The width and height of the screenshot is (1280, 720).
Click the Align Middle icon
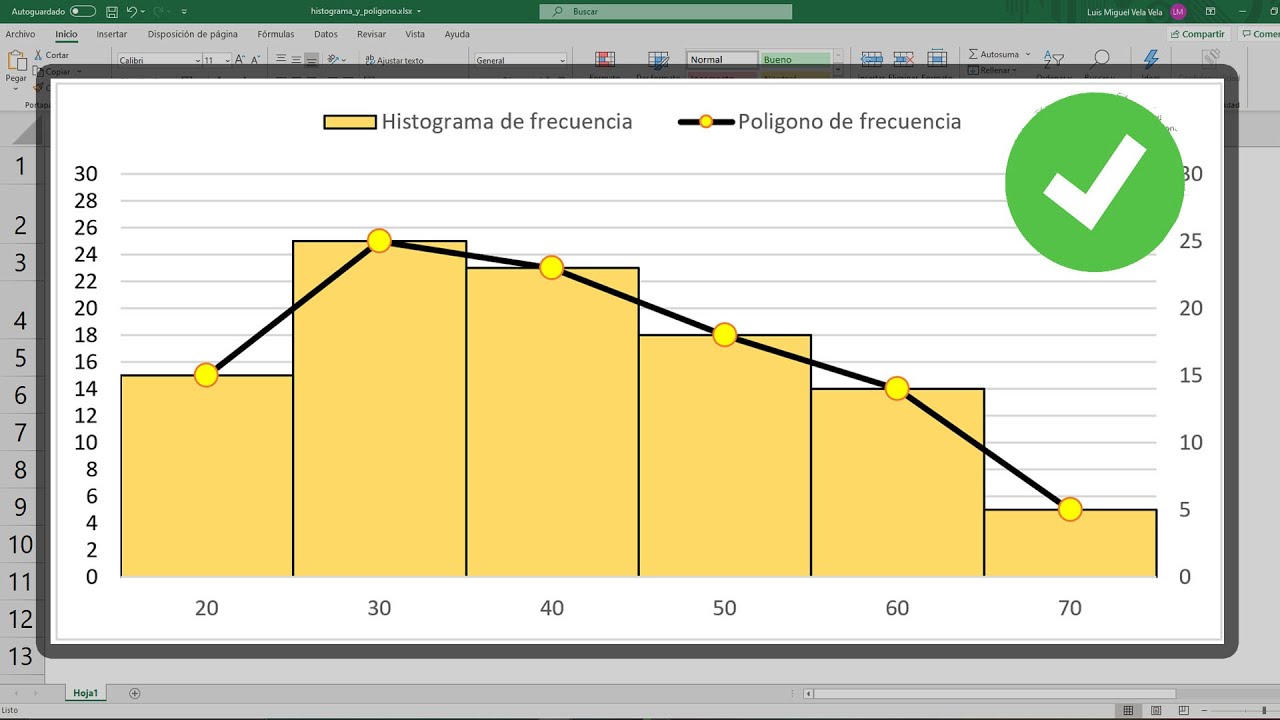click(x=297, y=60)
